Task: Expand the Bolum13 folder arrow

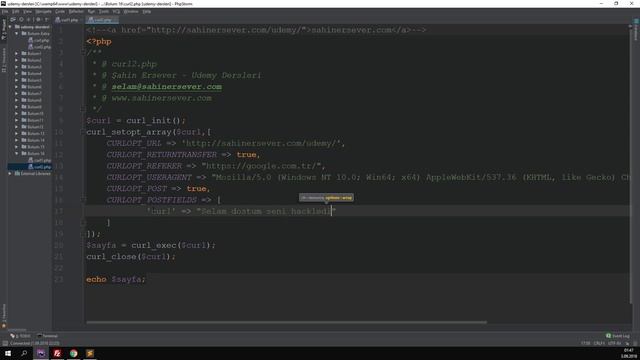Action: point(17,133)
